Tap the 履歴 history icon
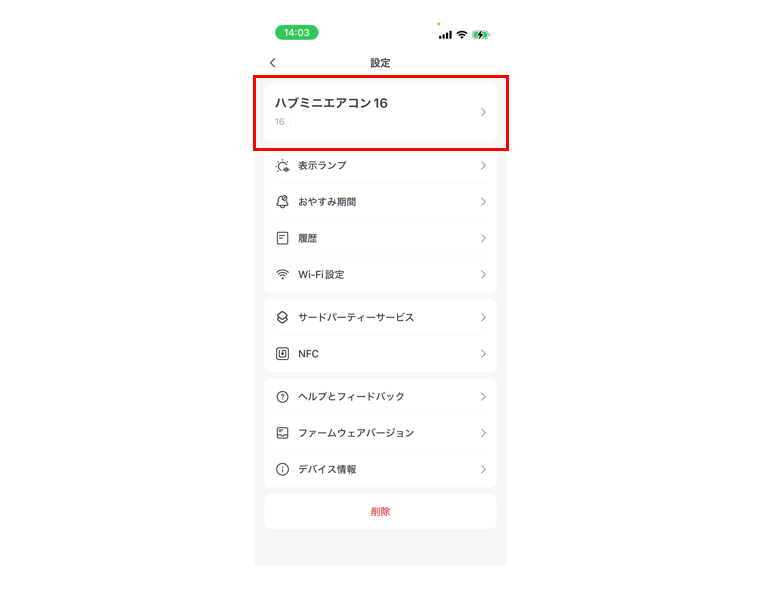This screenshot has width=772, height=614. point(282,238)
